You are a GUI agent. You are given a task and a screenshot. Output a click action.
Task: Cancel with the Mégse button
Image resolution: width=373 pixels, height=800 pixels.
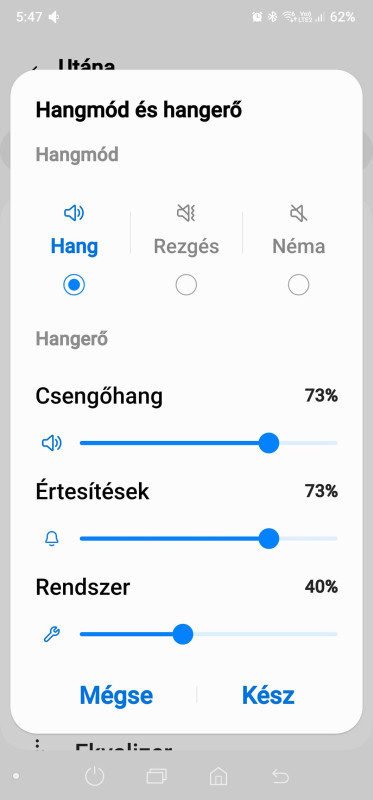coord(116,695)
